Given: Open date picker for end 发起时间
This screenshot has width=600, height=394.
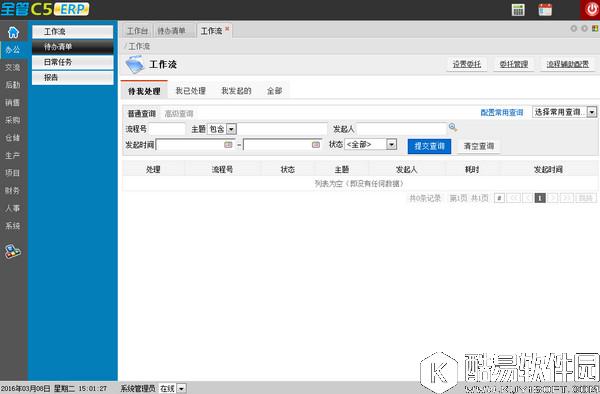Looking at the screenshot, I should point(316,145).
